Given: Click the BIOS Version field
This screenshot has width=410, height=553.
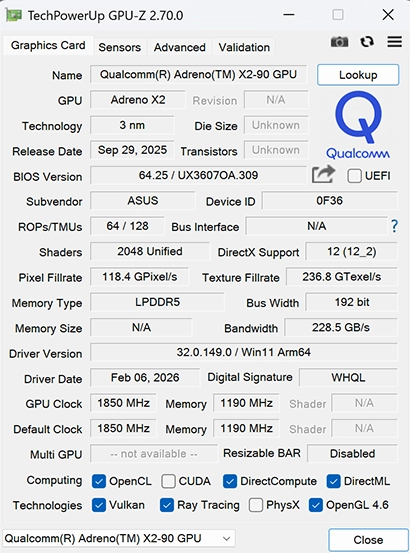Looking at the screenshot, I should click(198, 175).
